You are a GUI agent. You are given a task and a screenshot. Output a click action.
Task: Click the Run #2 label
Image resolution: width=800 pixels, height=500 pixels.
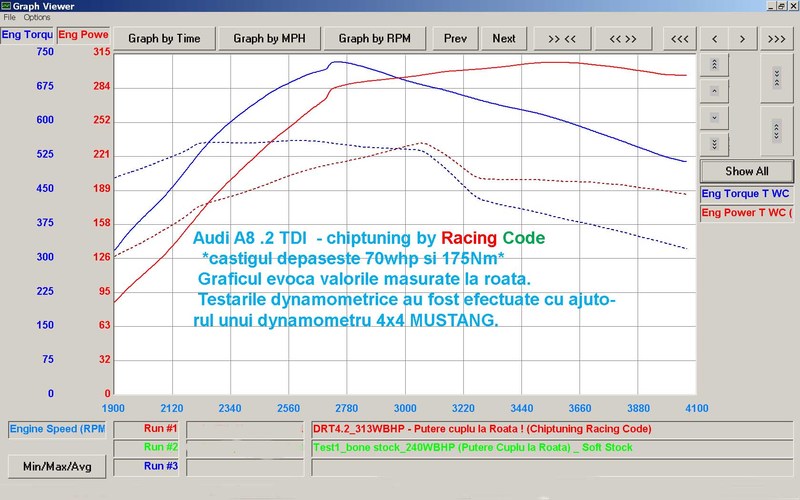pos(146,448)
